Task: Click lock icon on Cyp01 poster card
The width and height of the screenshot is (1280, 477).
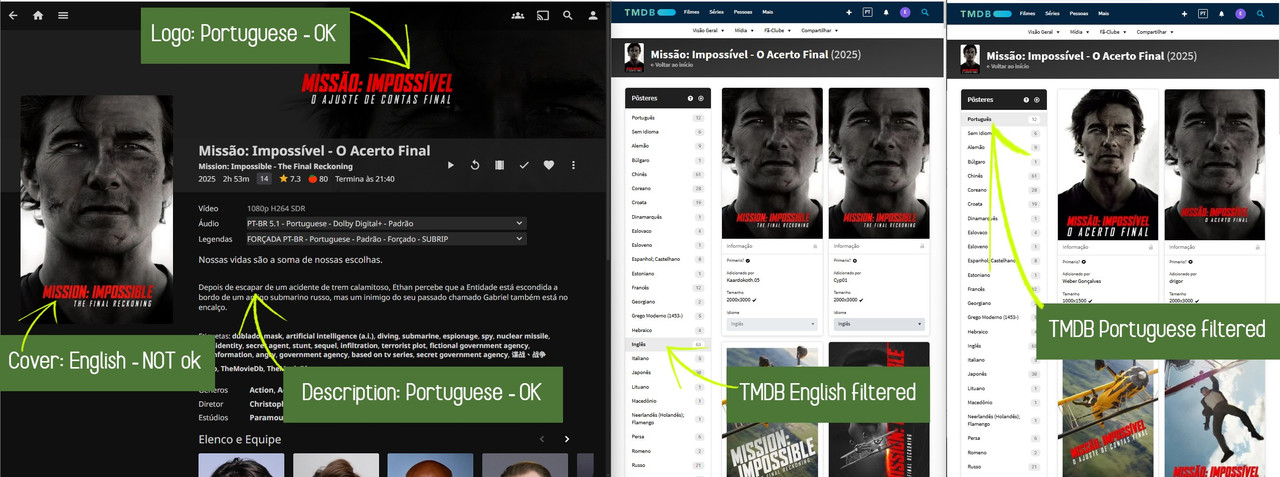Action: click(923, 246)
